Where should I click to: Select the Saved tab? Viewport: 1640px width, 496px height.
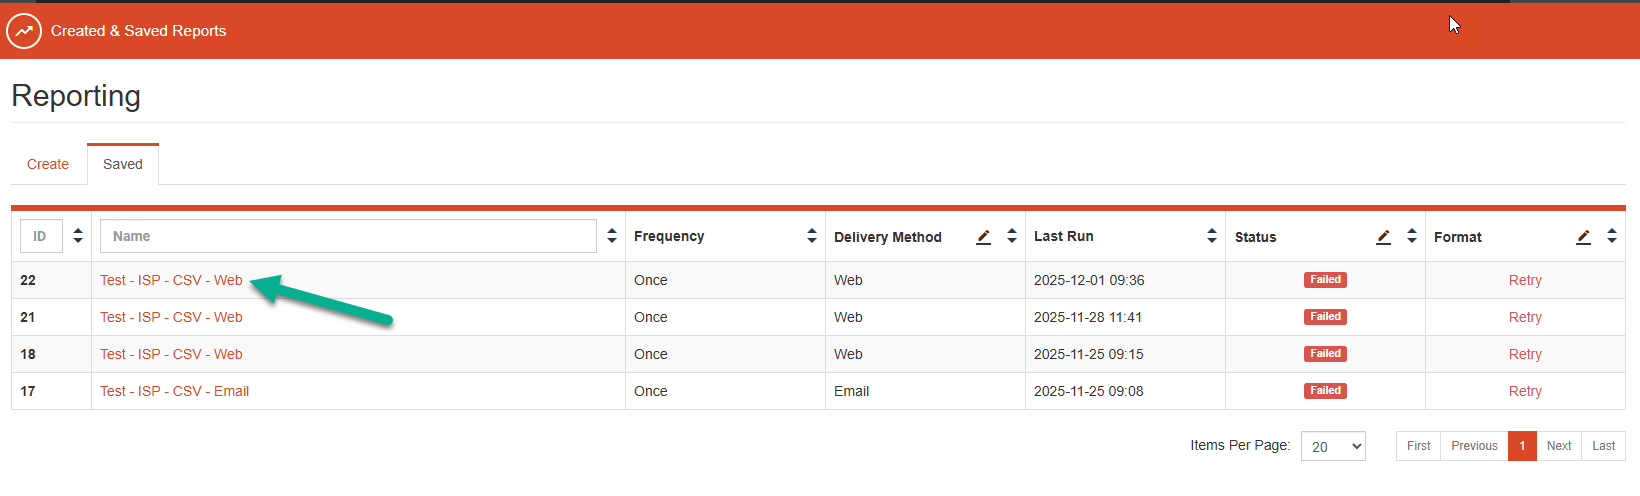[x=123, y=164]
